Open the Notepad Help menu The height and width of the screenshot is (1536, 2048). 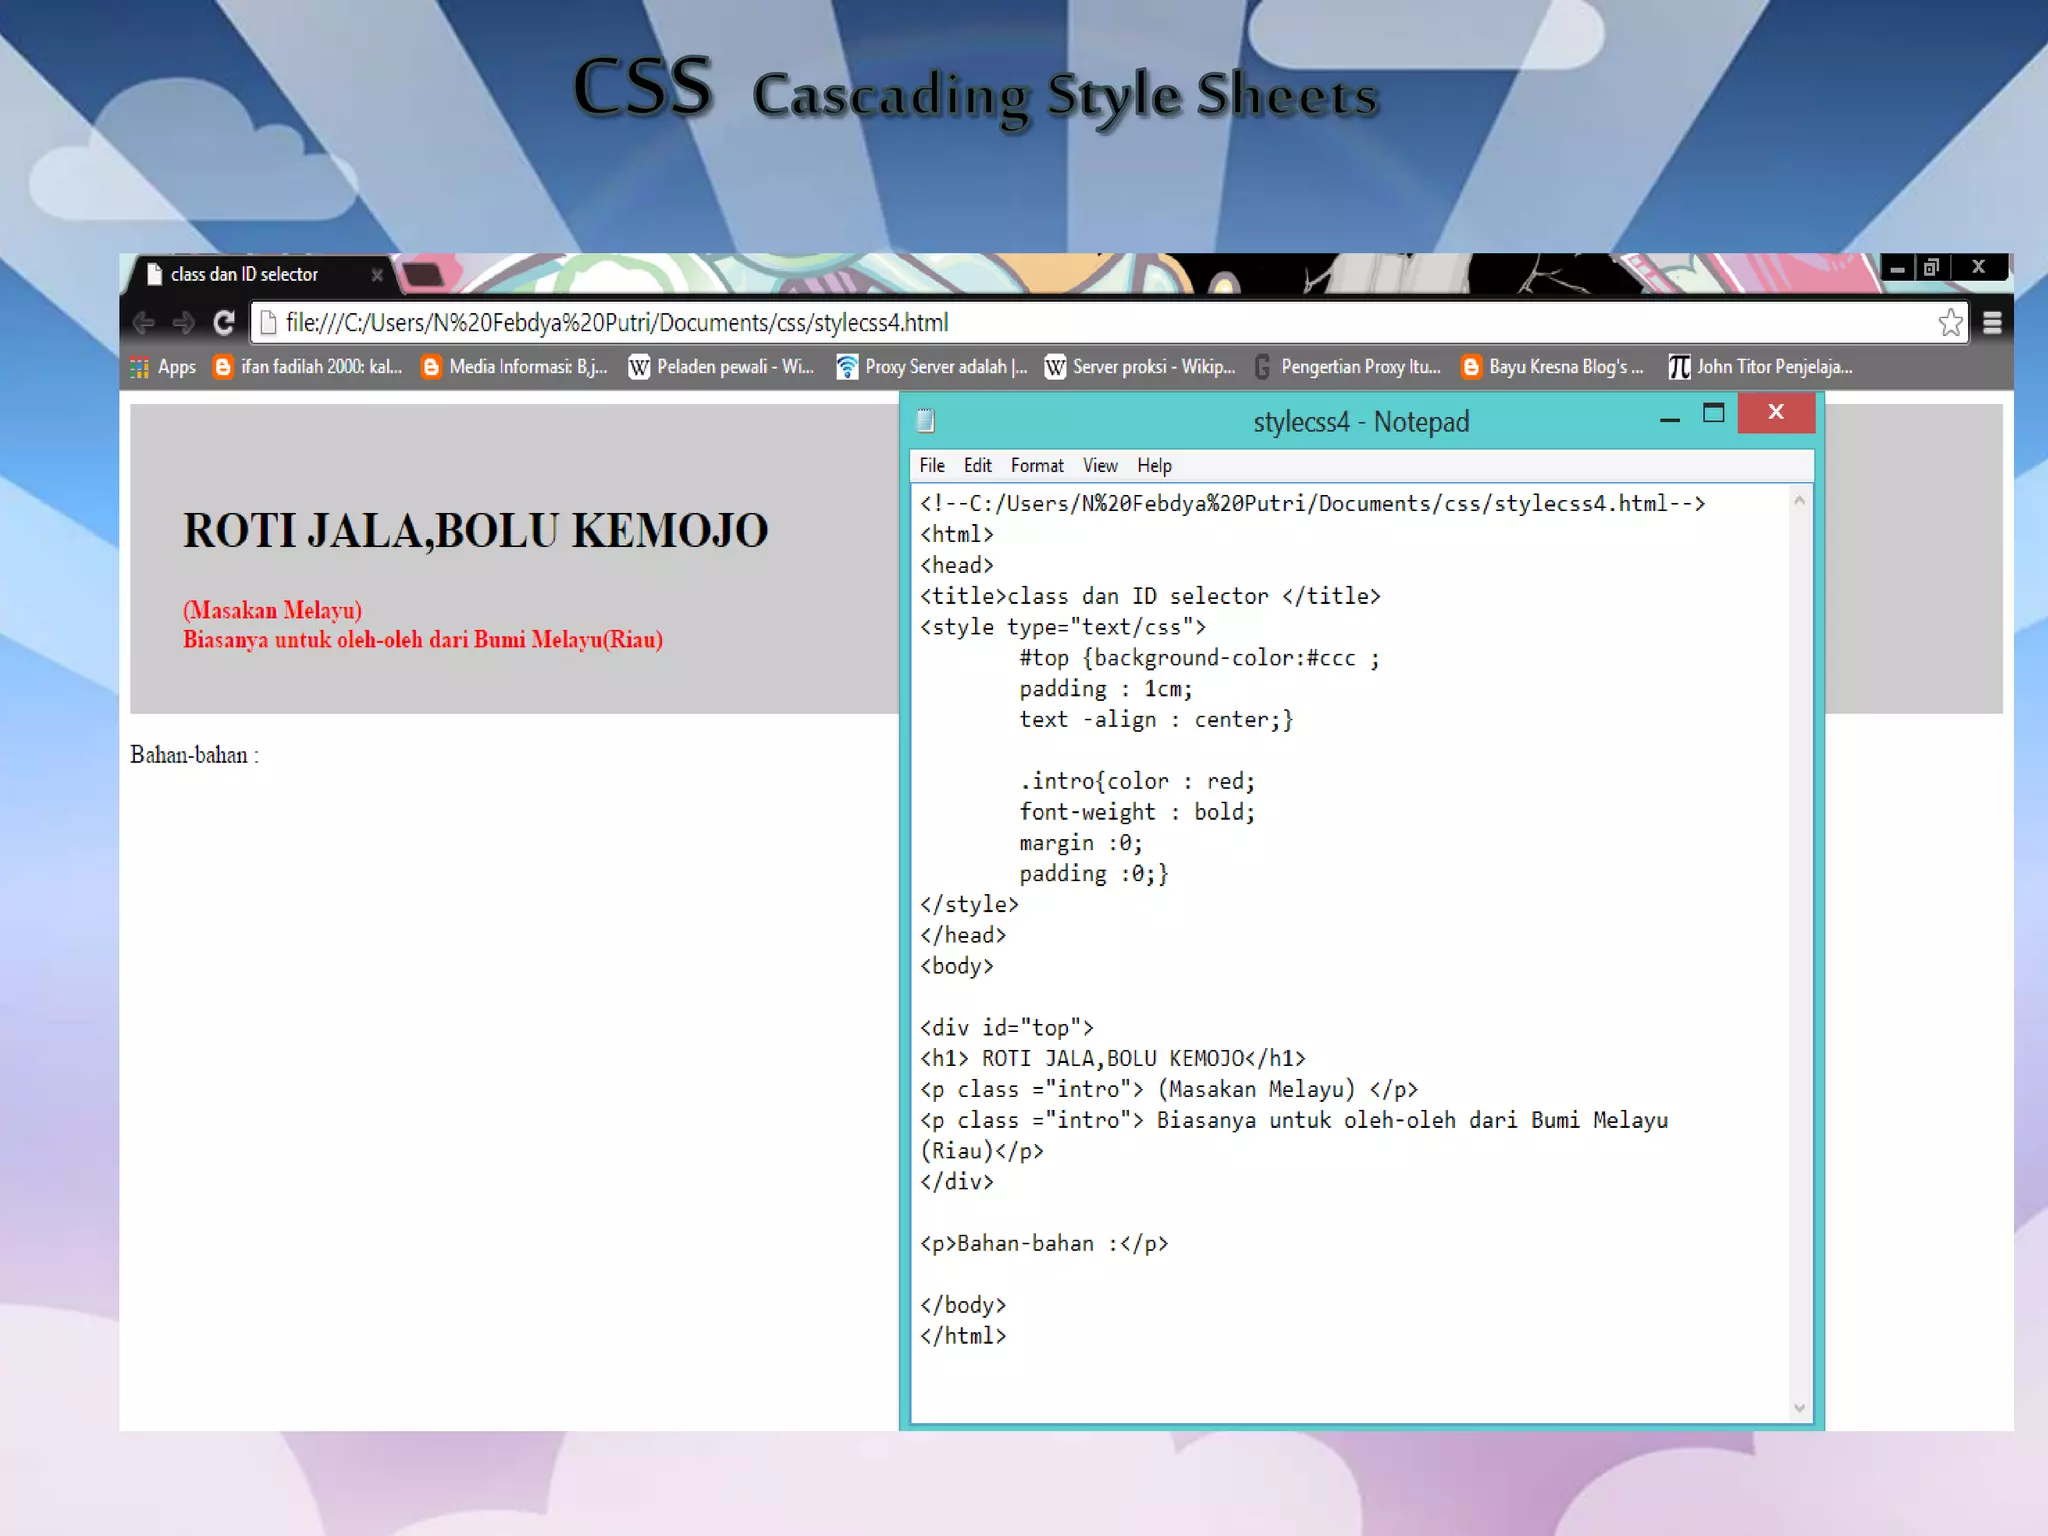(x=1154, y=466)
